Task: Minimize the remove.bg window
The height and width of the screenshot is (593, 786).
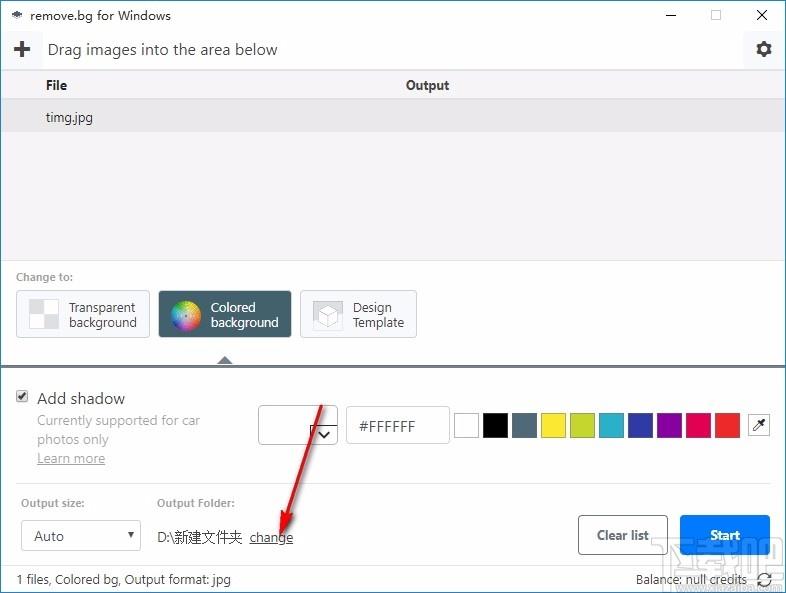Action: (671, 15)
